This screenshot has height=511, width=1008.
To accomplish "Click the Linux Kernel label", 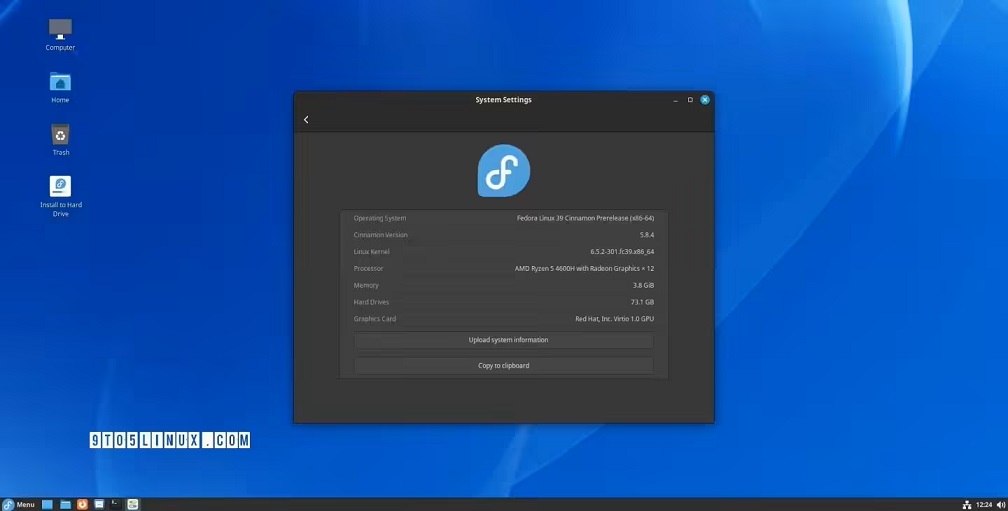I will [x=372, y=252].
